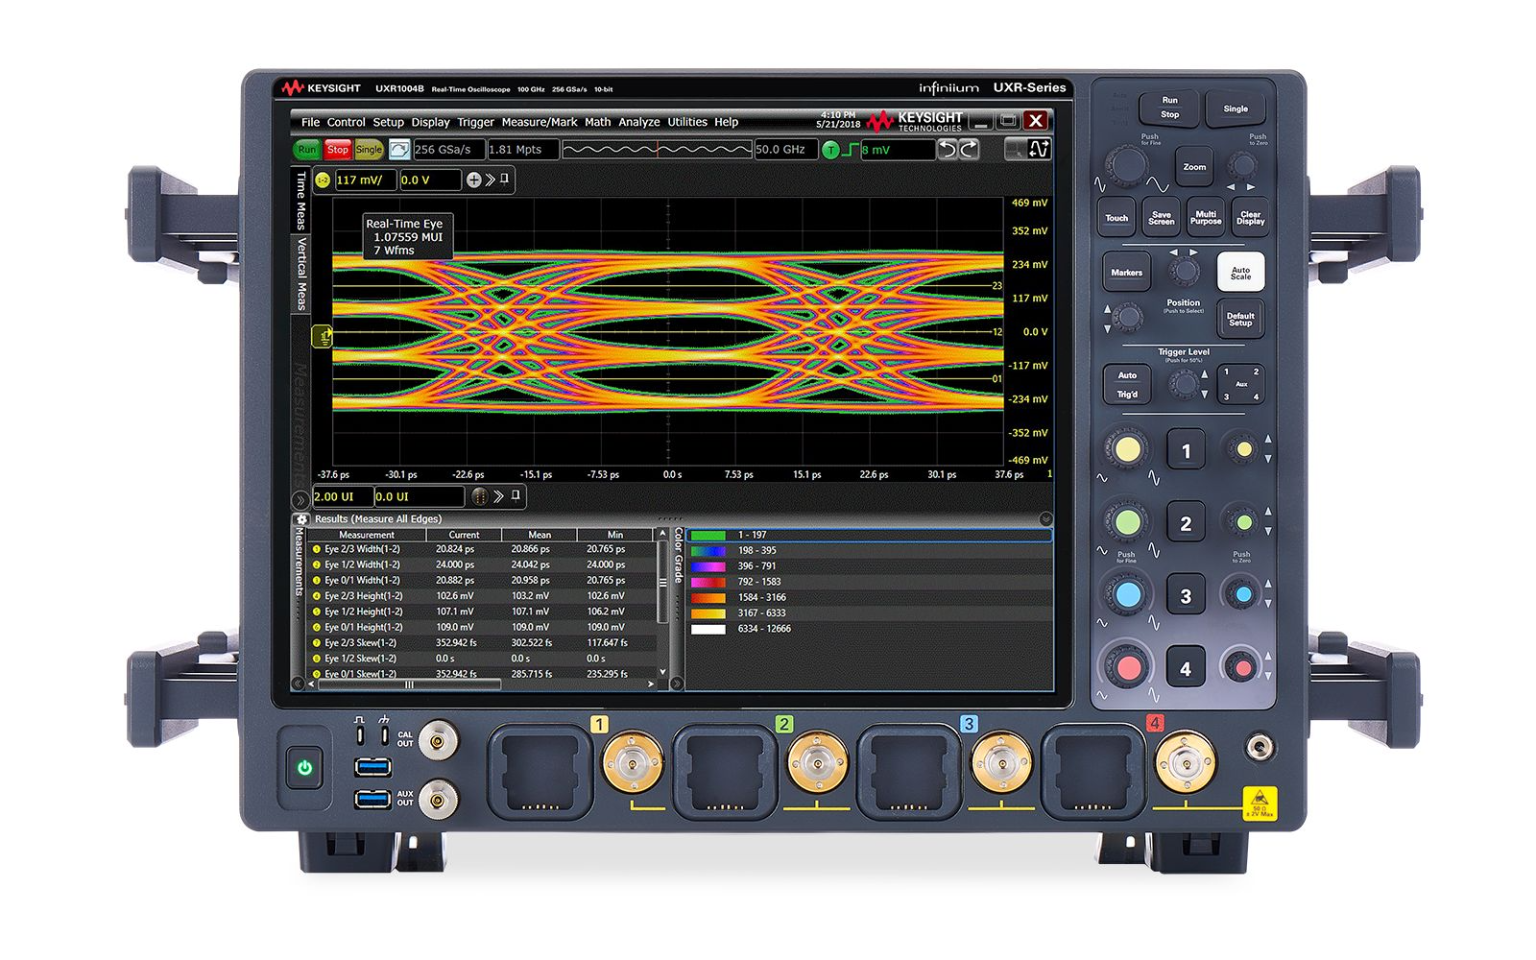1536x960 pixels.
Task: Open the Analyze menu
Action: [x=639, y=122]
